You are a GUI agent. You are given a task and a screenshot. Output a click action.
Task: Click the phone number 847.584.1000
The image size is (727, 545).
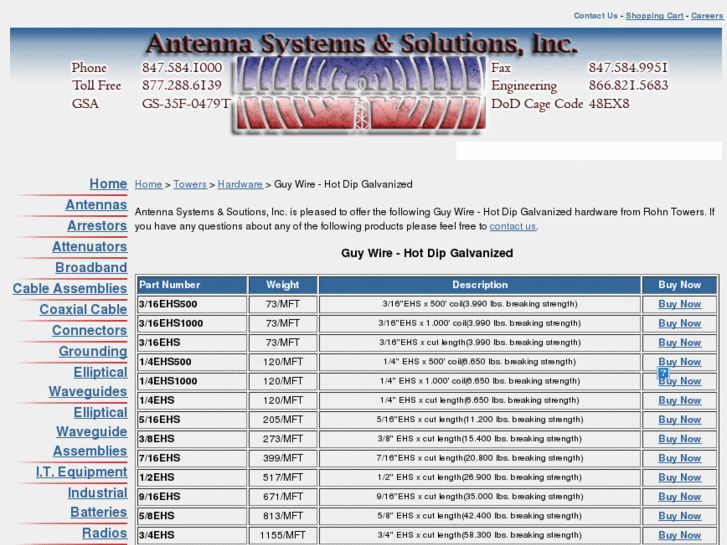click(182, 68)
